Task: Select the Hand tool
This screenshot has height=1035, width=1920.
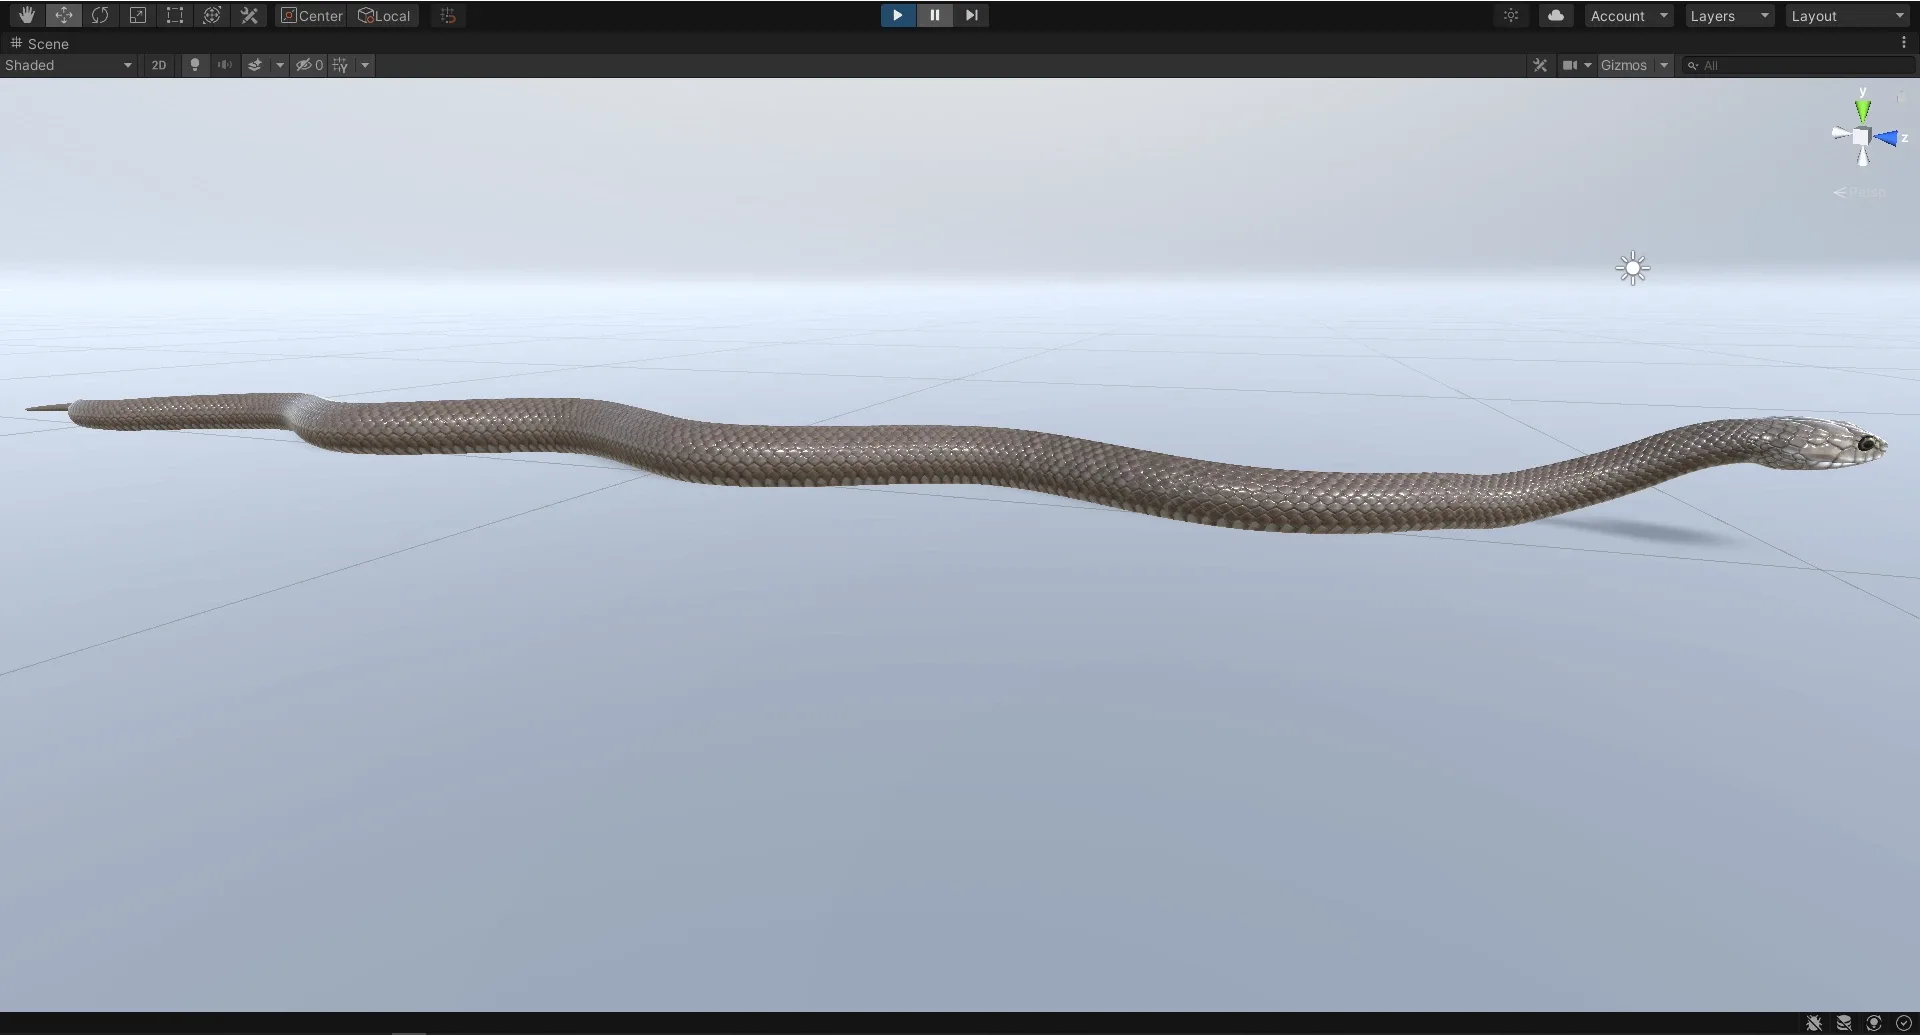Action: coord(26,15)
